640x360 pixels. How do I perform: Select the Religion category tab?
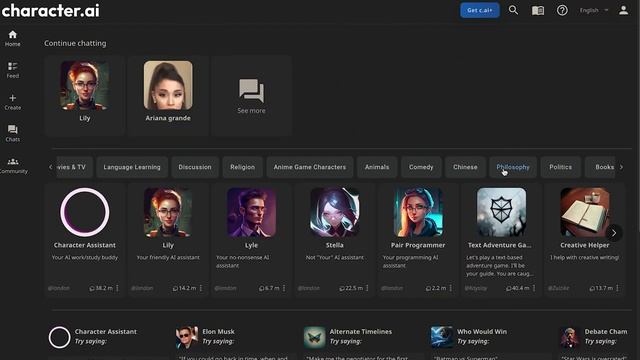[242, 167]
